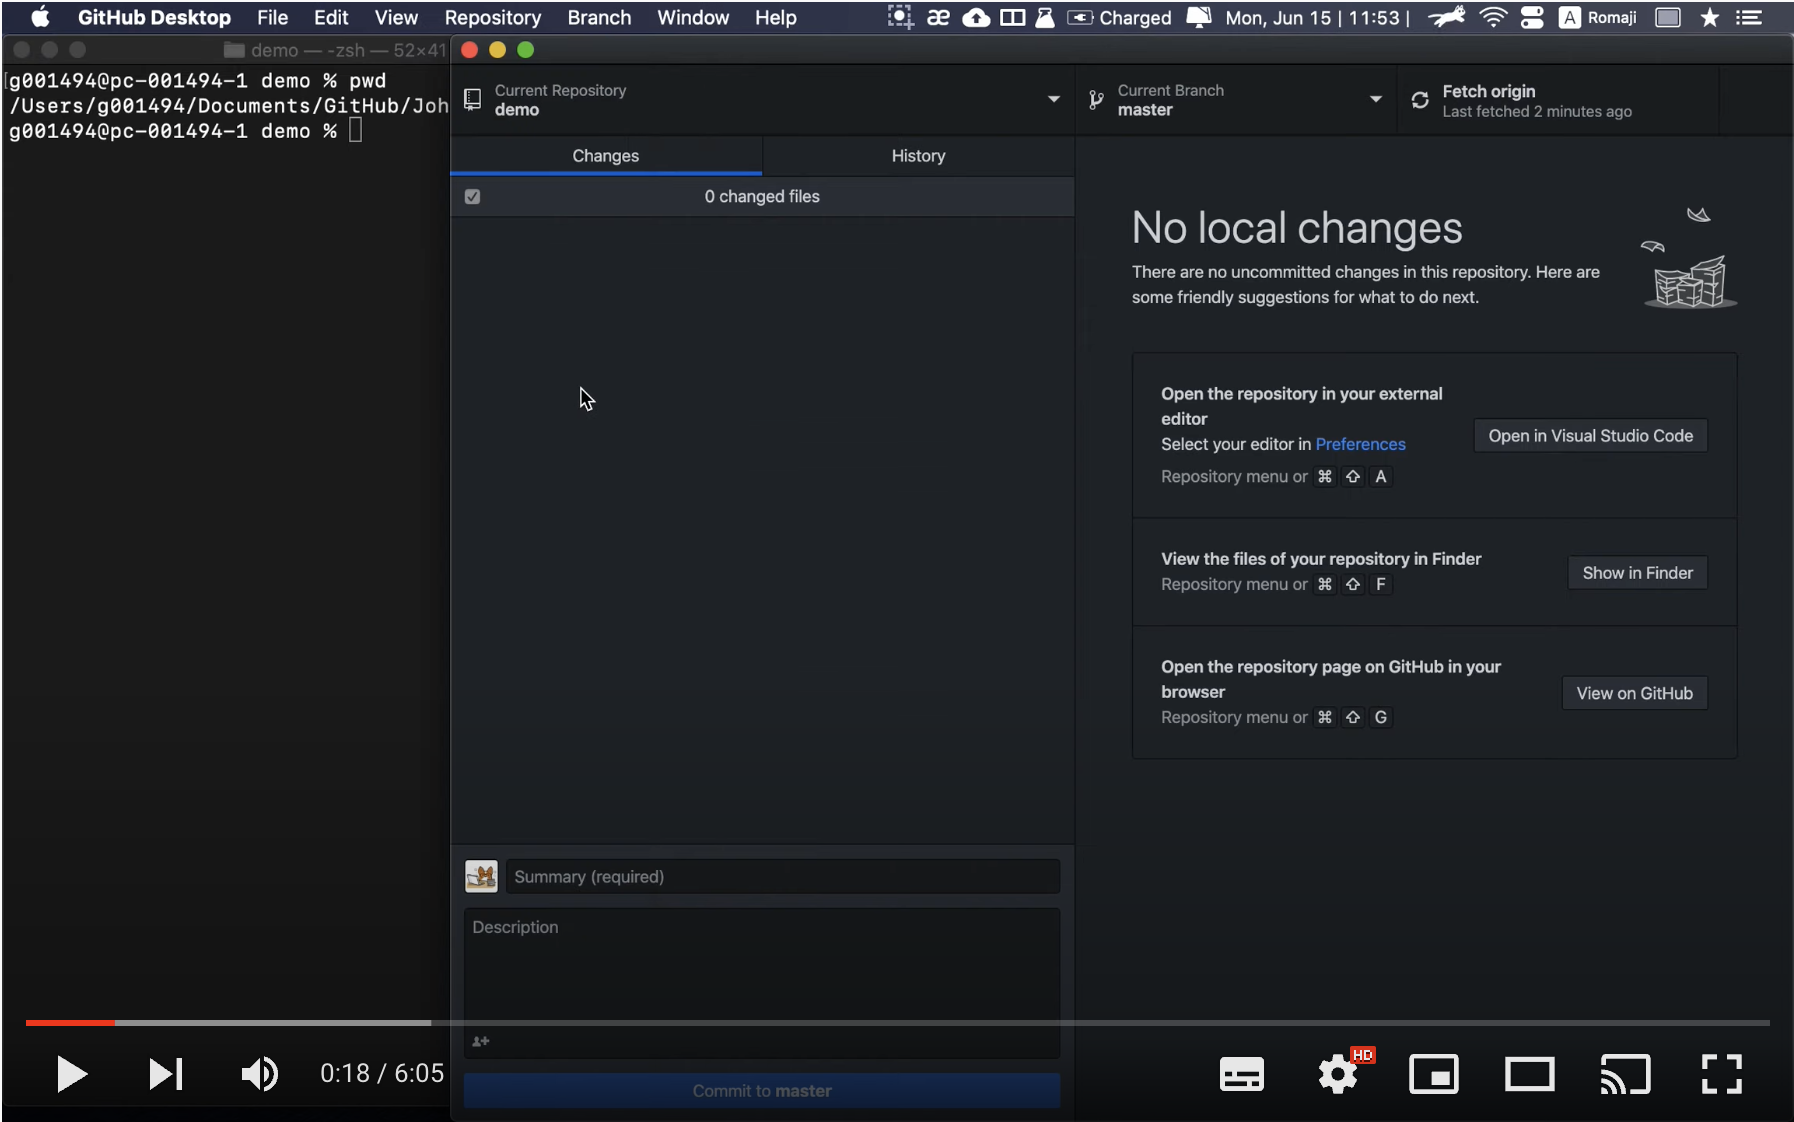This screenshot has height=1122, width=1794.
Task: Click the running animal menu bar icon
Action: click(x=1446, y=17)
